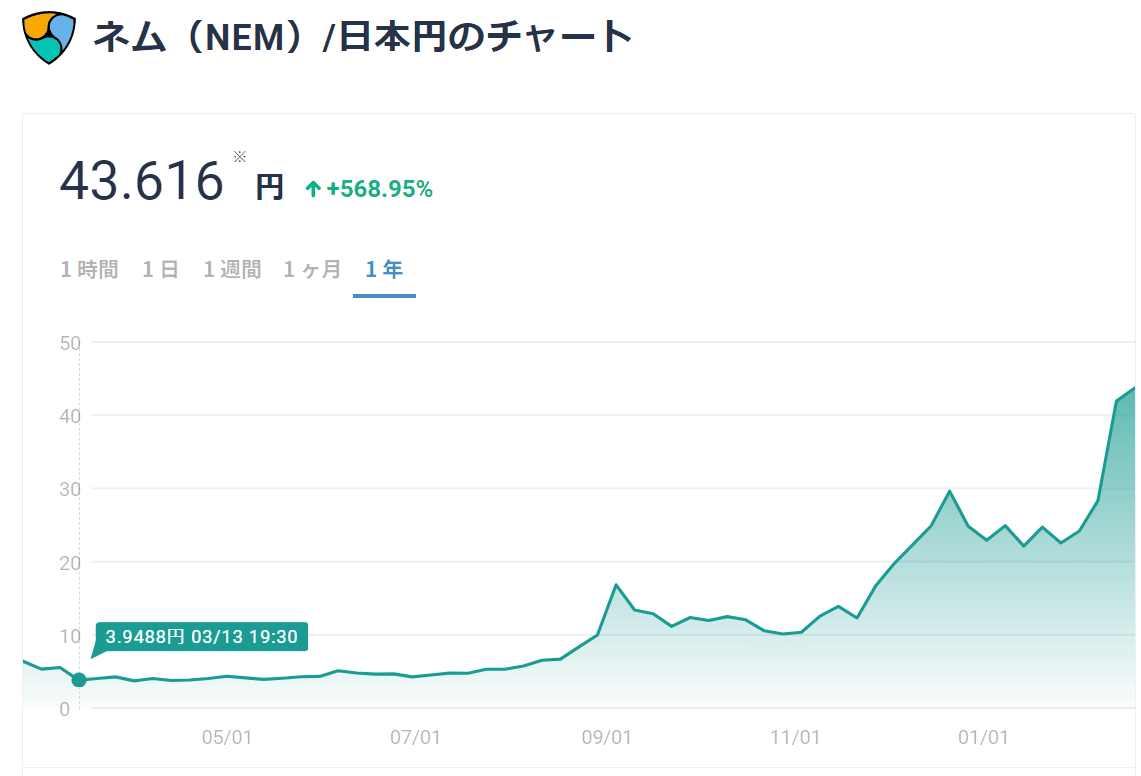Select the active 1年 tab
1141x776 pixels.
384,269
